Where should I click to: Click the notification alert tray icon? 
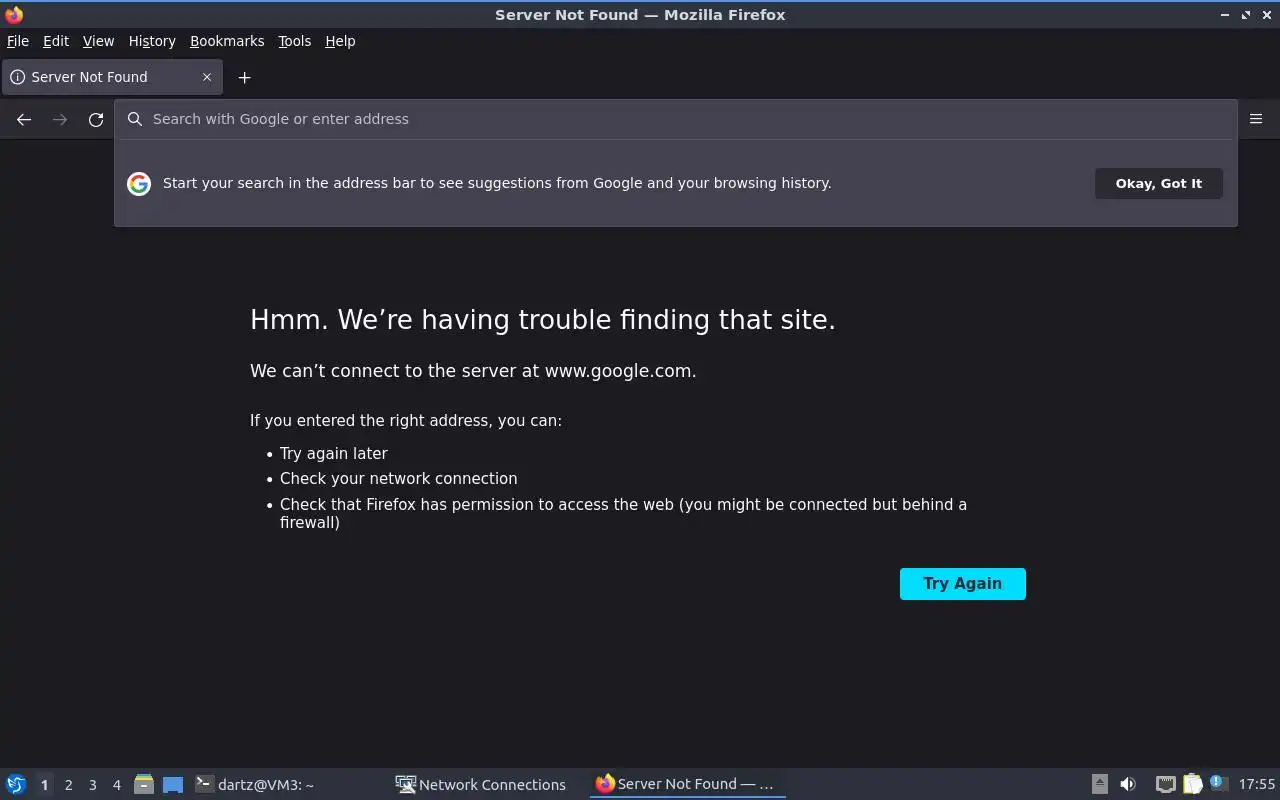click(x=1218, y=783)
